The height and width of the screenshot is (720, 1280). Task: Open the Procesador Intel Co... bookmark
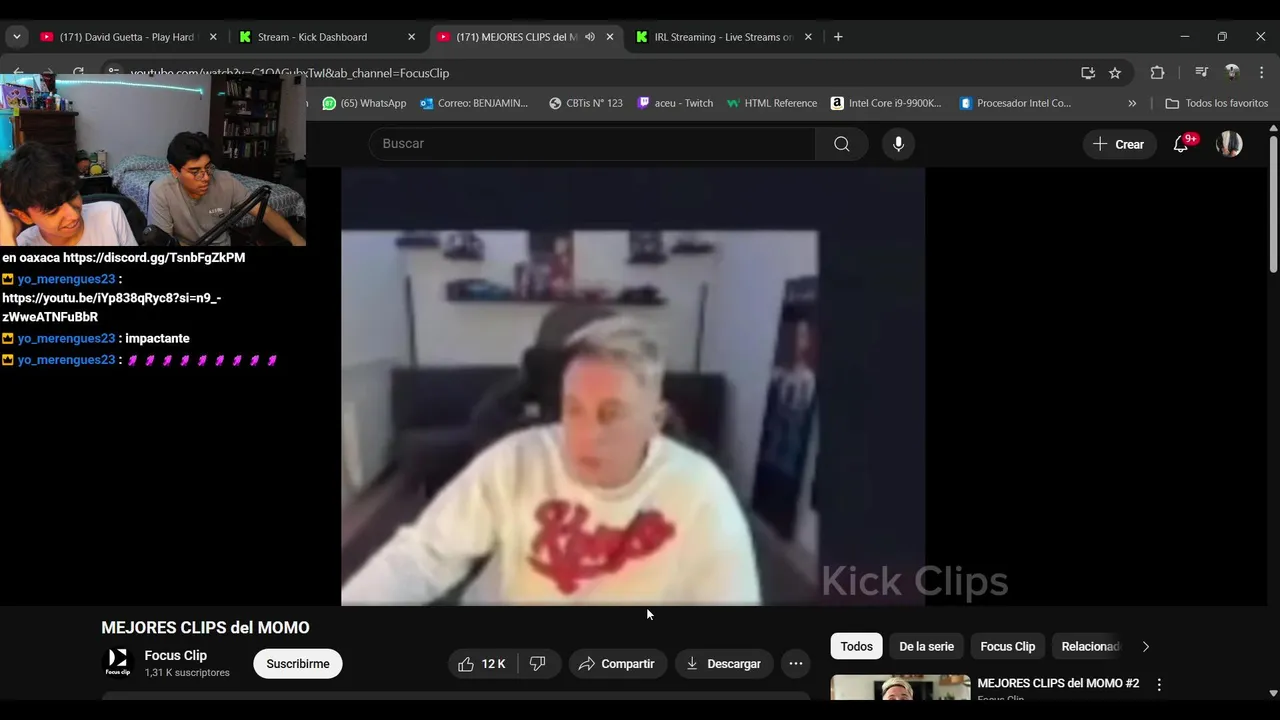(1015, 103)
